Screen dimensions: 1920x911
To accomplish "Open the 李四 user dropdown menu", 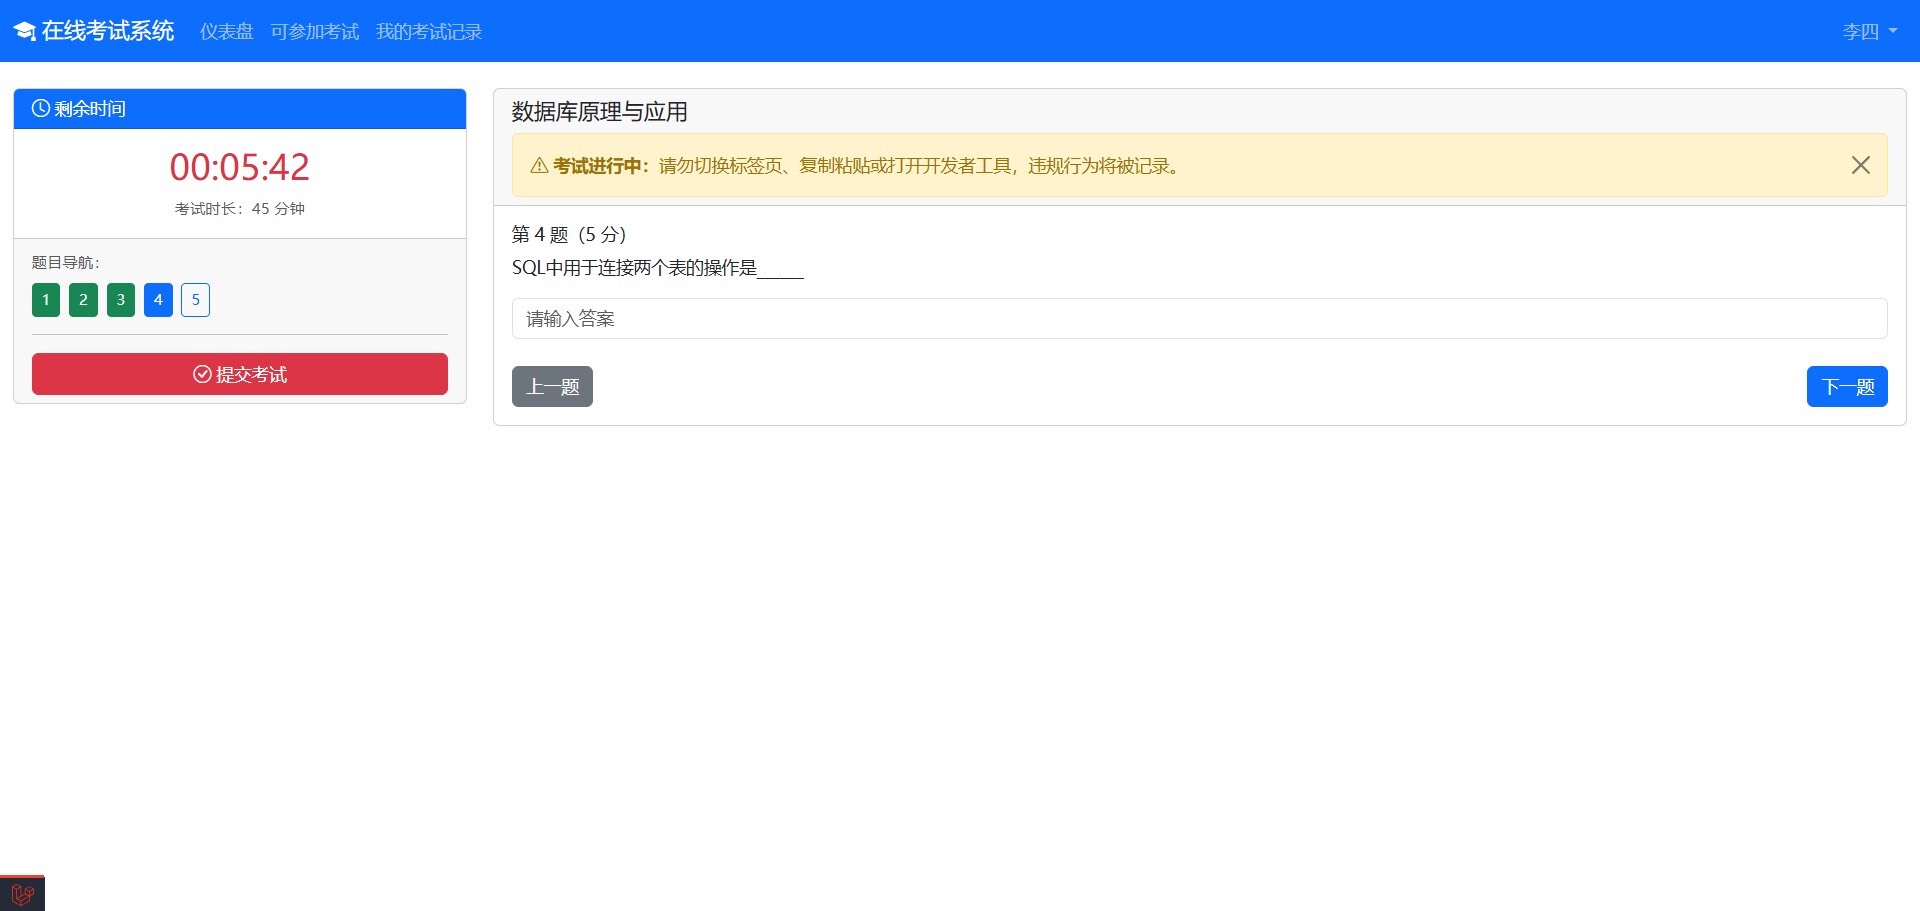I will (1870, 32).
